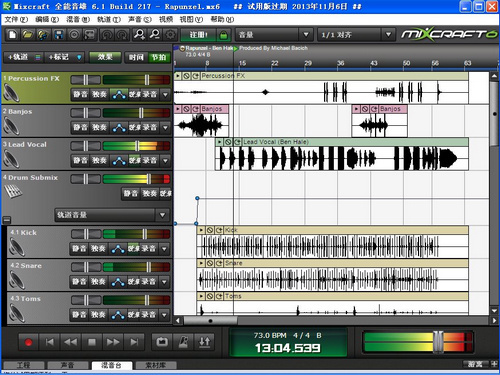Click the Redo arrow icon

click(122, 34)
